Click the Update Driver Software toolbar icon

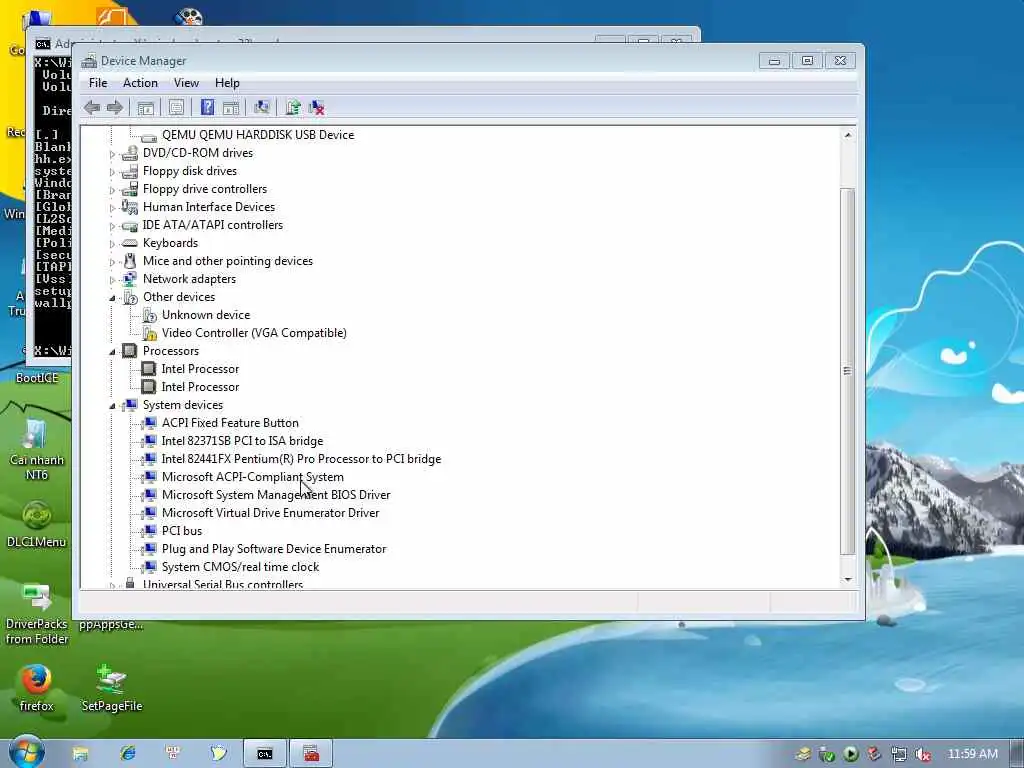[293, 107]
